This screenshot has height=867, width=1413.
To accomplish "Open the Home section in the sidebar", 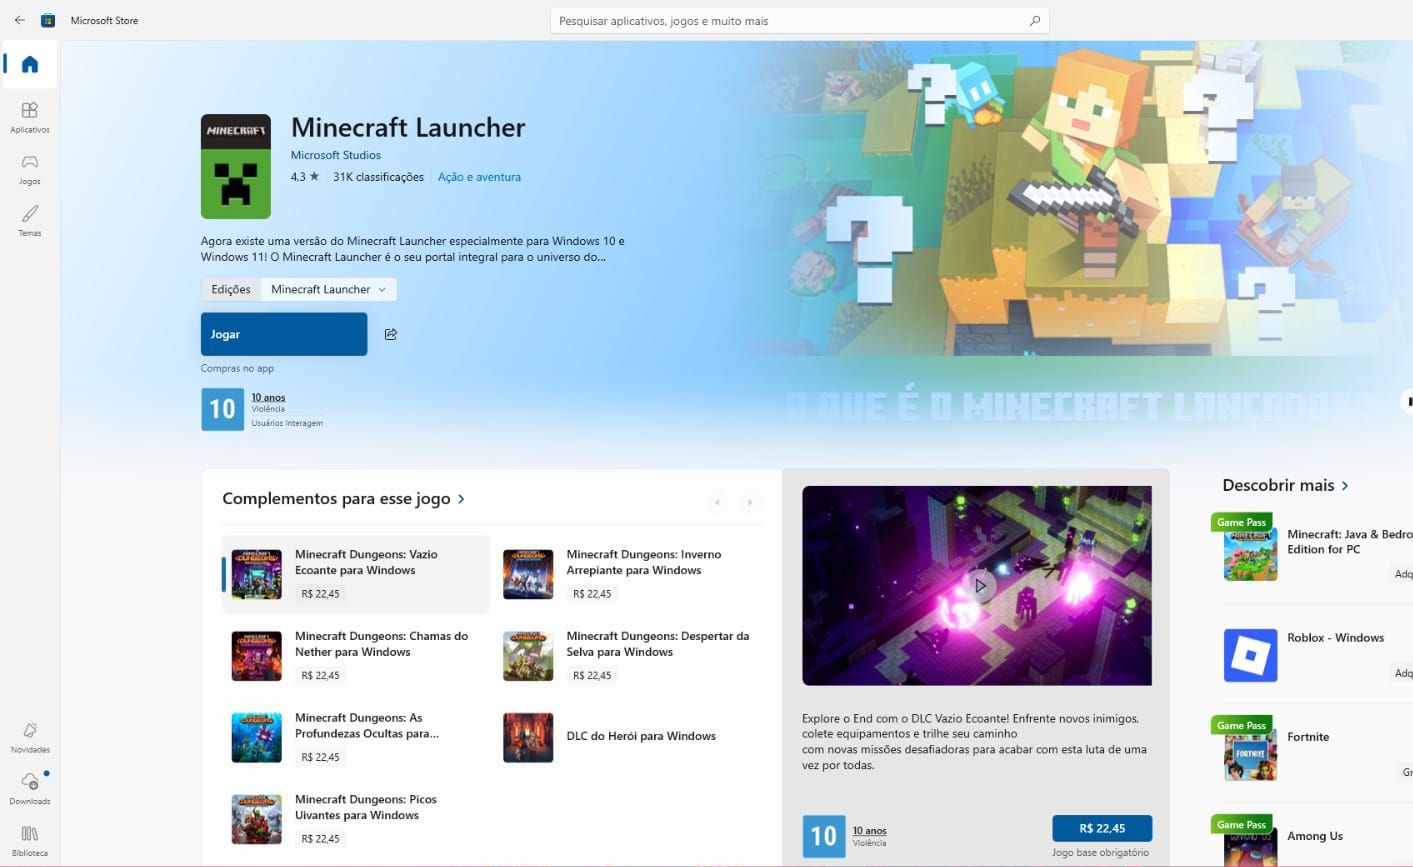I will click(30, 65).
